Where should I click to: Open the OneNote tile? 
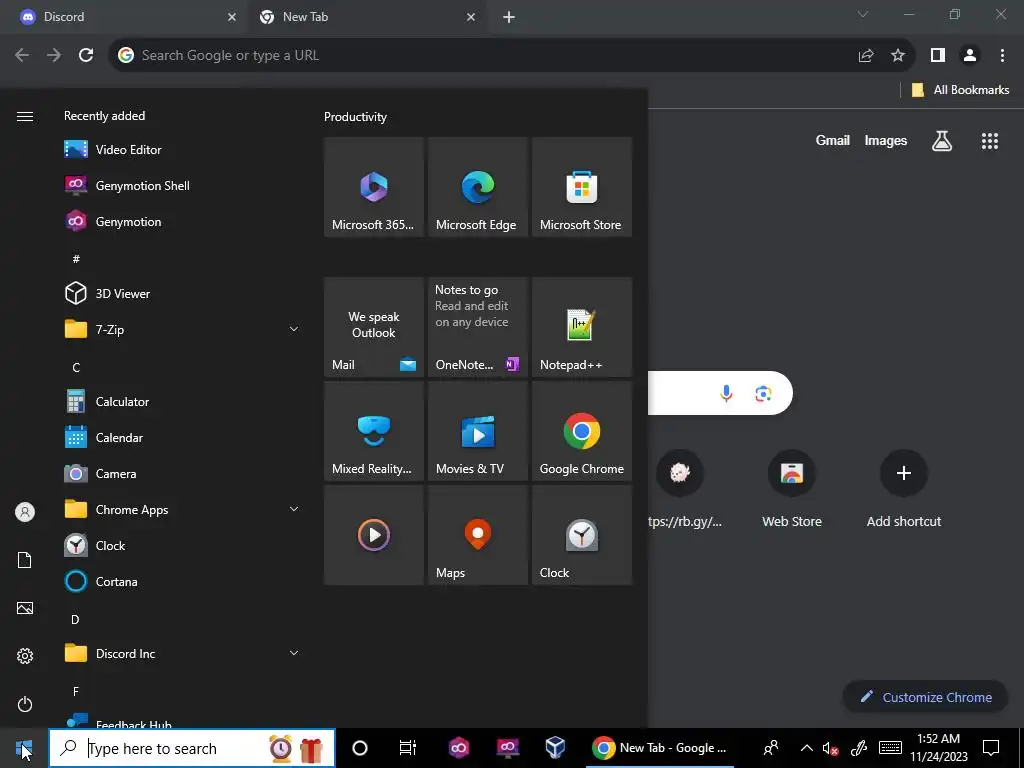coord(477,327)
